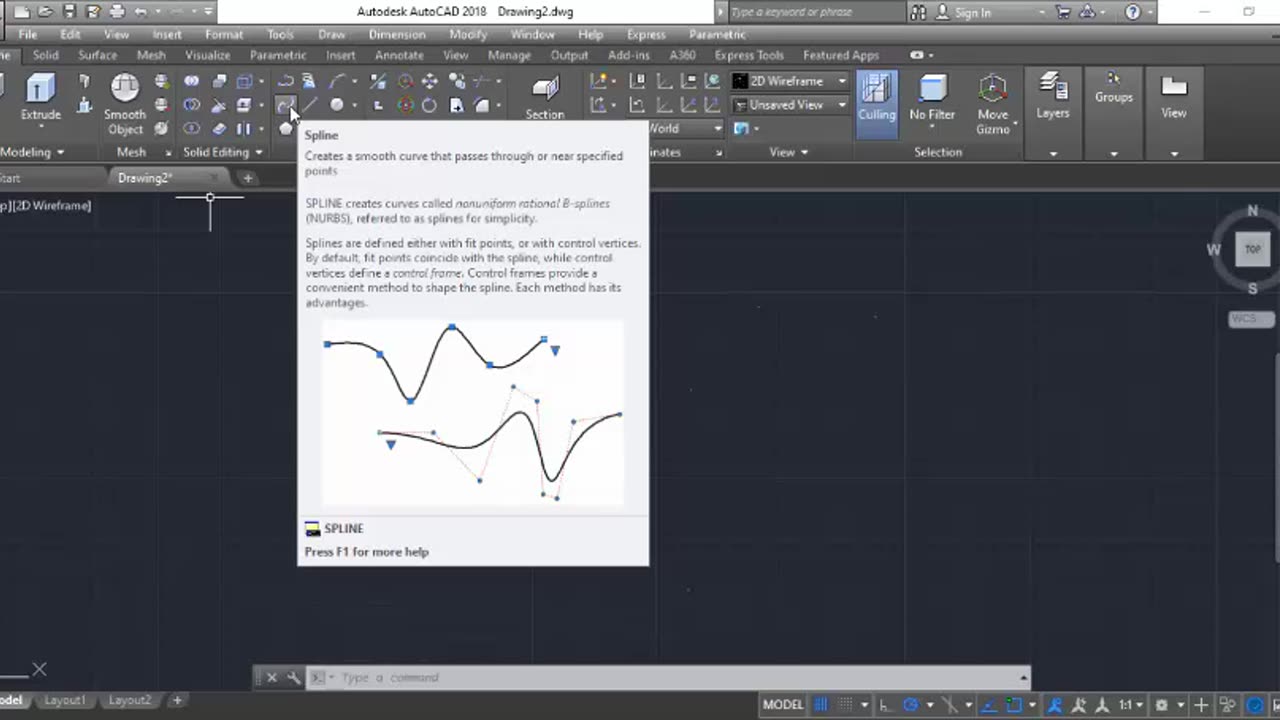Viewport: 1280px width, 720px height.
Task: Click Undo in the quick access toolbar
Action: point(141,12)
